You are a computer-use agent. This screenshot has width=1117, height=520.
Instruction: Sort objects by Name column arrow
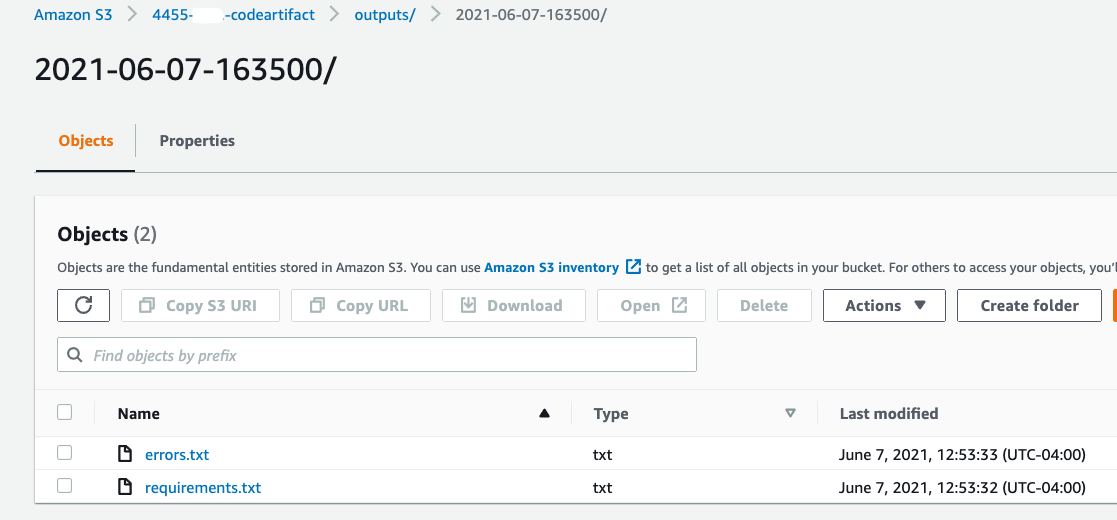pyautogui.click(x=545, y=413)
